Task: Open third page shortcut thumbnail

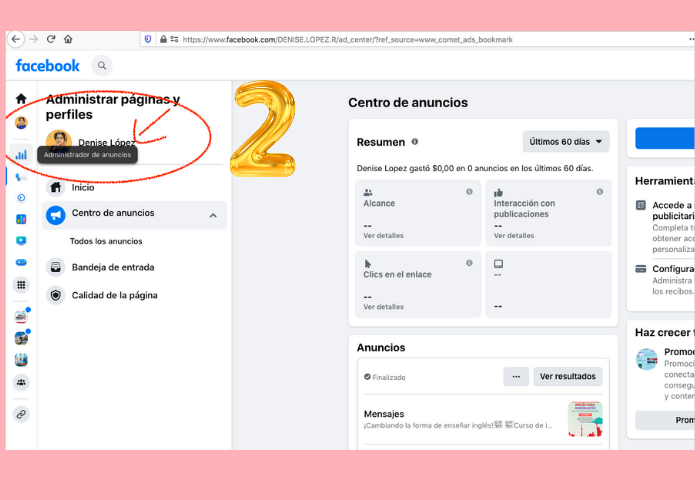Action: 21,360
